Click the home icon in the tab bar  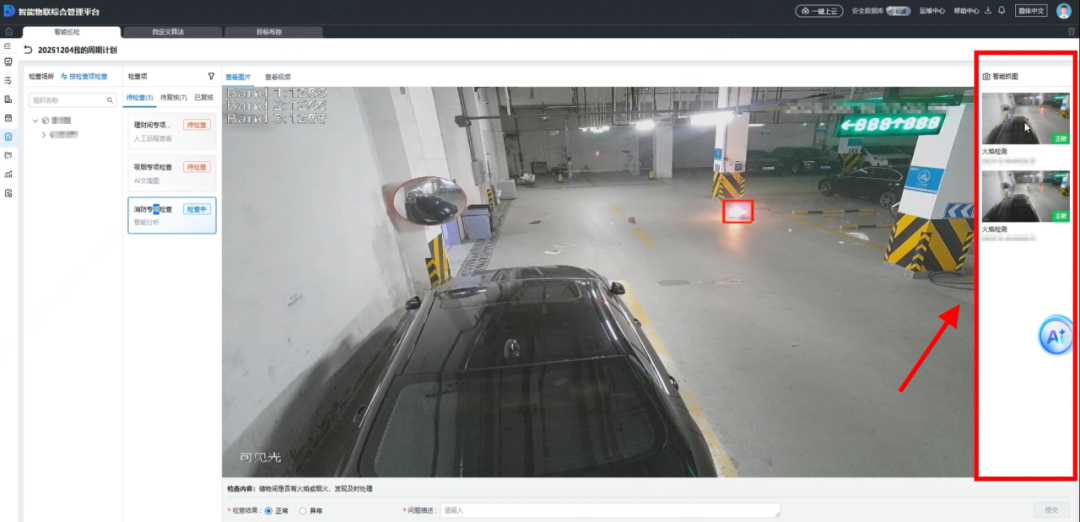click(9, 32)
